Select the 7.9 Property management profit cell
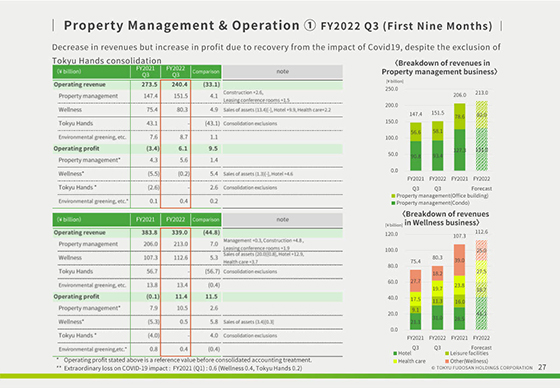560x388 pixels. [x=154, y=308]
